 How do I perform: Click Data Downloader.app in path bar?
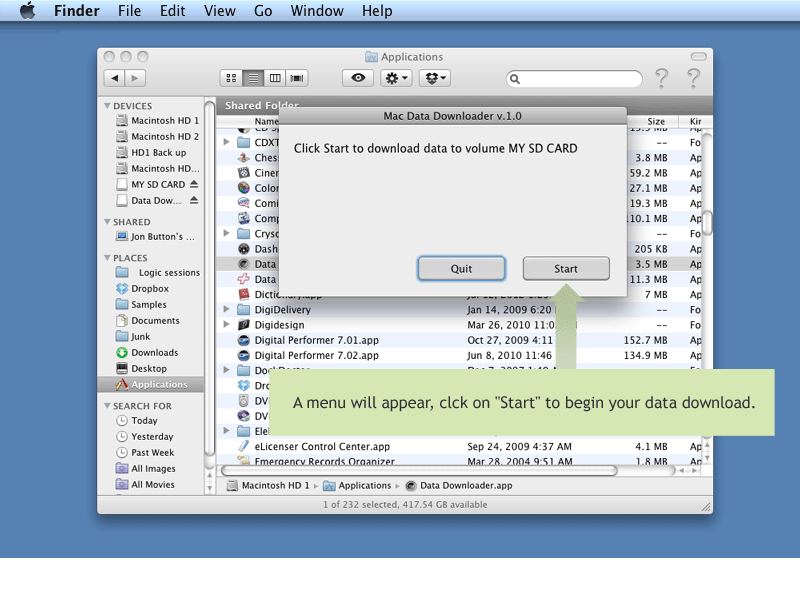[x=459, y=485]
